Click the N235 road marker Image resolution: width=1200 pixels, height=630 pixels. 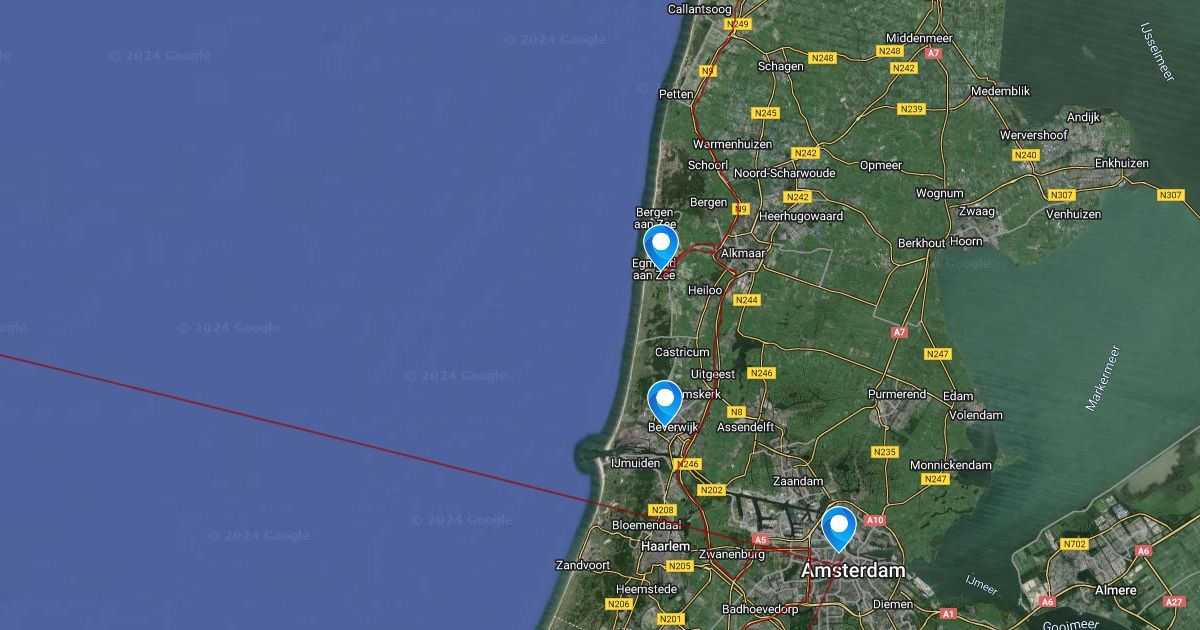pos(884,452)
